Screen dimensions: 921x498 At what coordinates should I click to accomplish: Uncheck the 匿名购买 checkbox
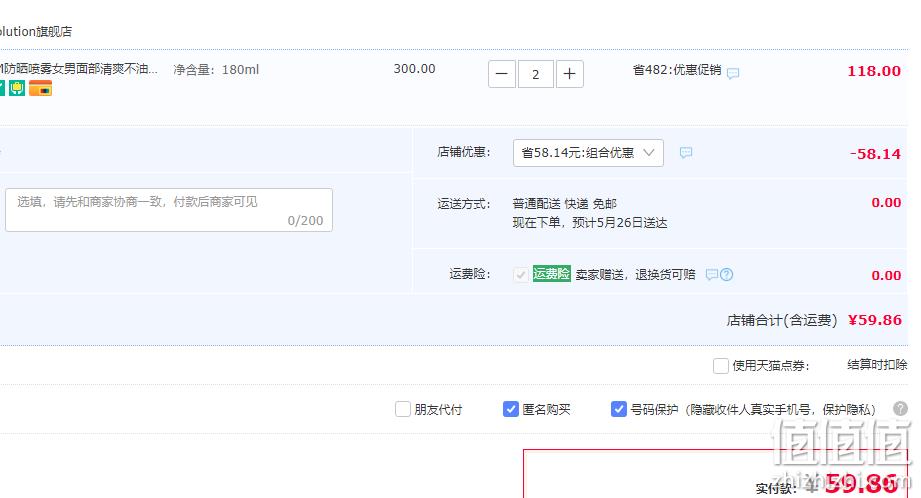[510, 409]
